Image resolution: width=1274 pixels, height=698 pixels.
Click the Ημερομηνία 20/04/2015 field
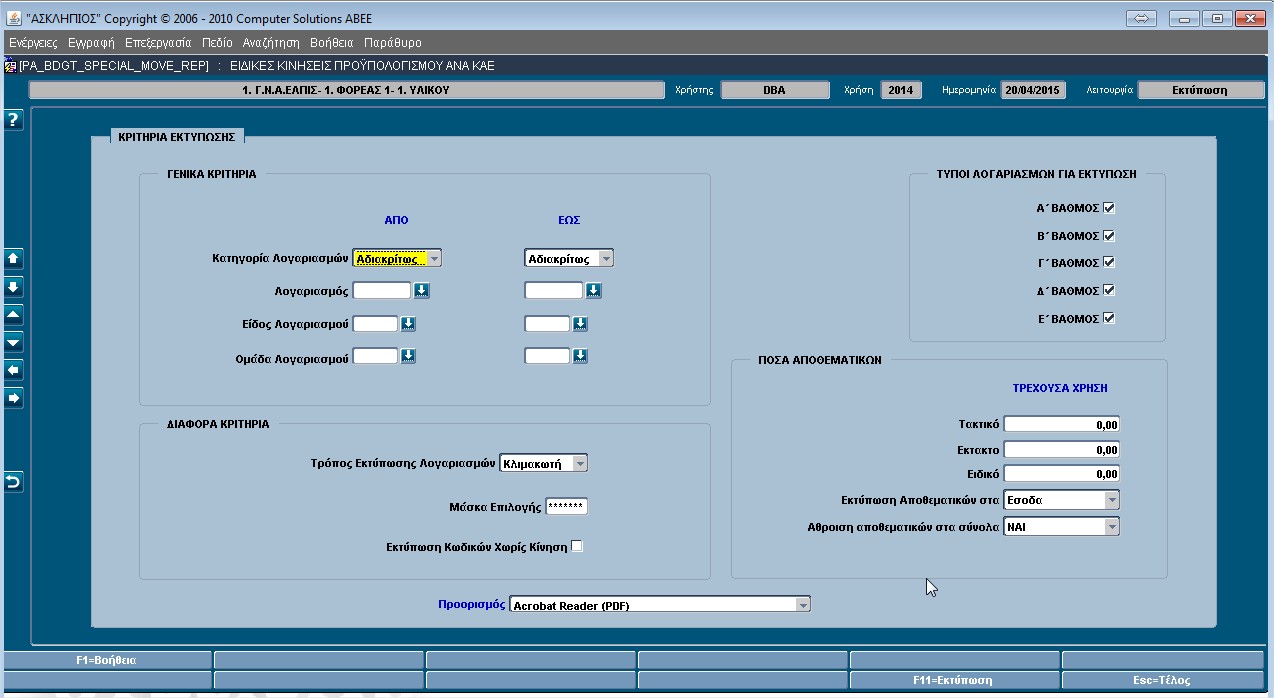1033,90
